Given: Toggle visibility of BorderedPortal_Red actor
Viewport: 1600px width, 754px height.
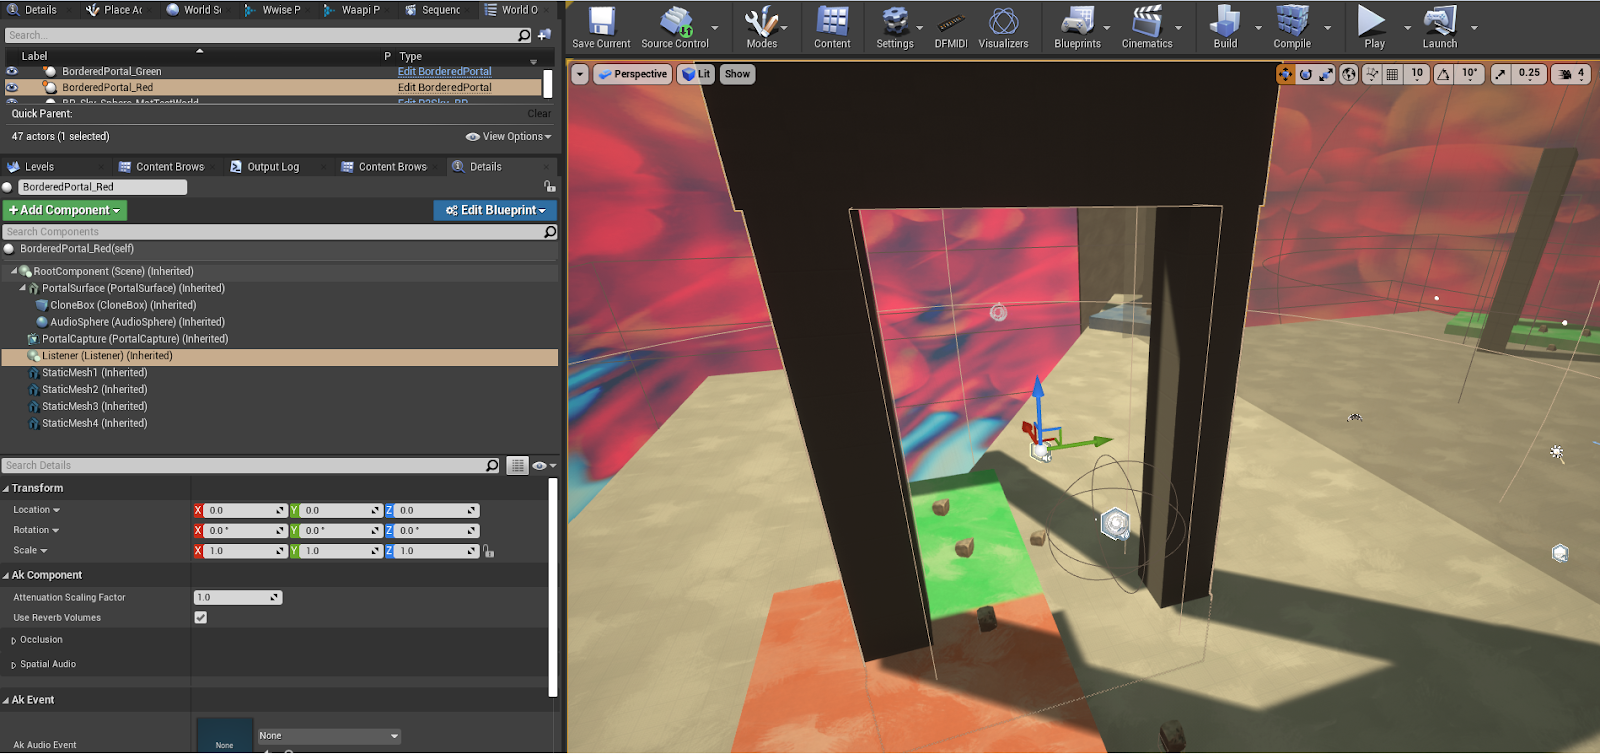Looking at the screenshot, I should [x=12, y=88].
